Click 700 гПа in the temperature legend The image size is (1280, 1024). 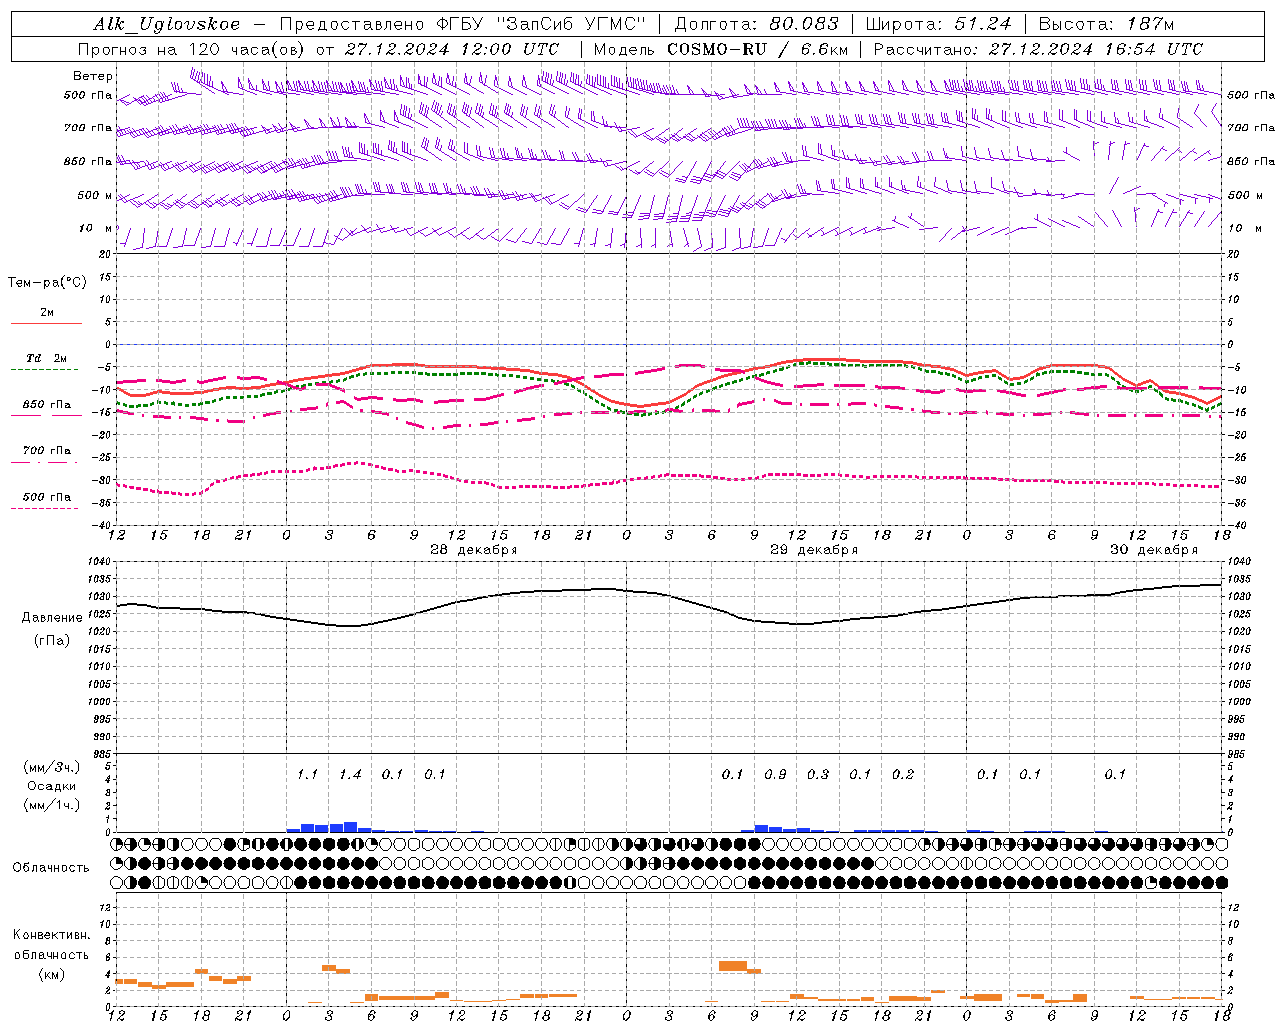click(46, 450)
